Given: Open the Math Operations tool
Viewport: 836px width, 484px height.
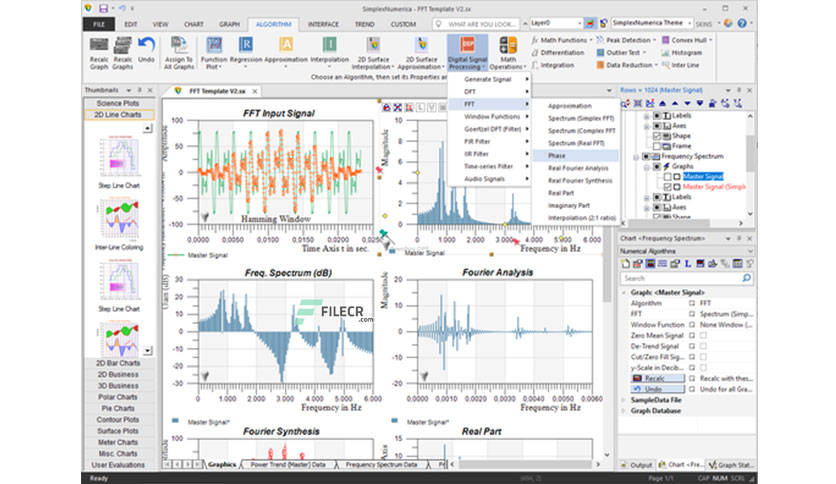Looking at the screenshot, I should point(508,53).
